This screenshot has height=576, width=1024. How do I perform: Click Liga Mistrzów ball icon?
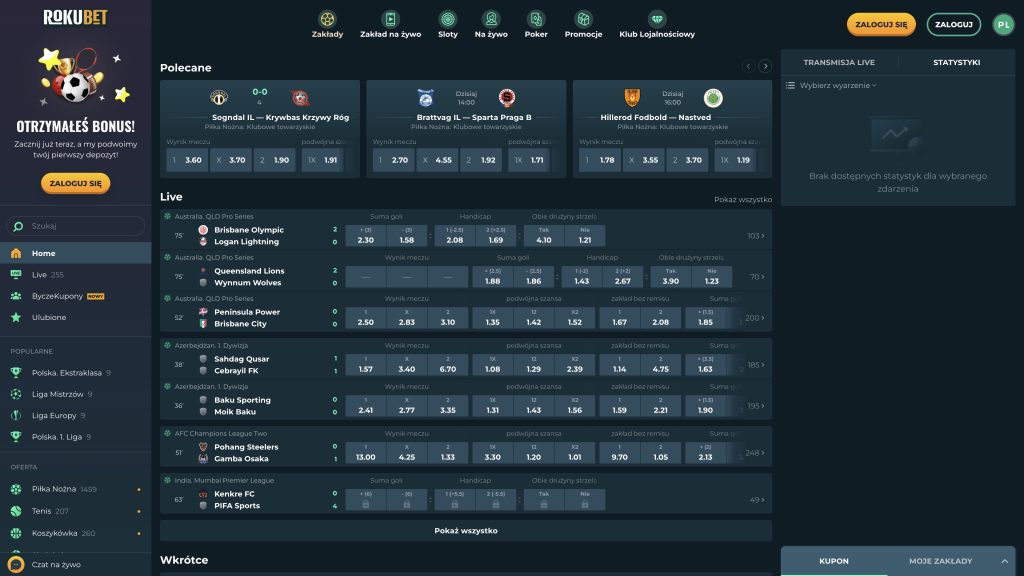(16, 394)
